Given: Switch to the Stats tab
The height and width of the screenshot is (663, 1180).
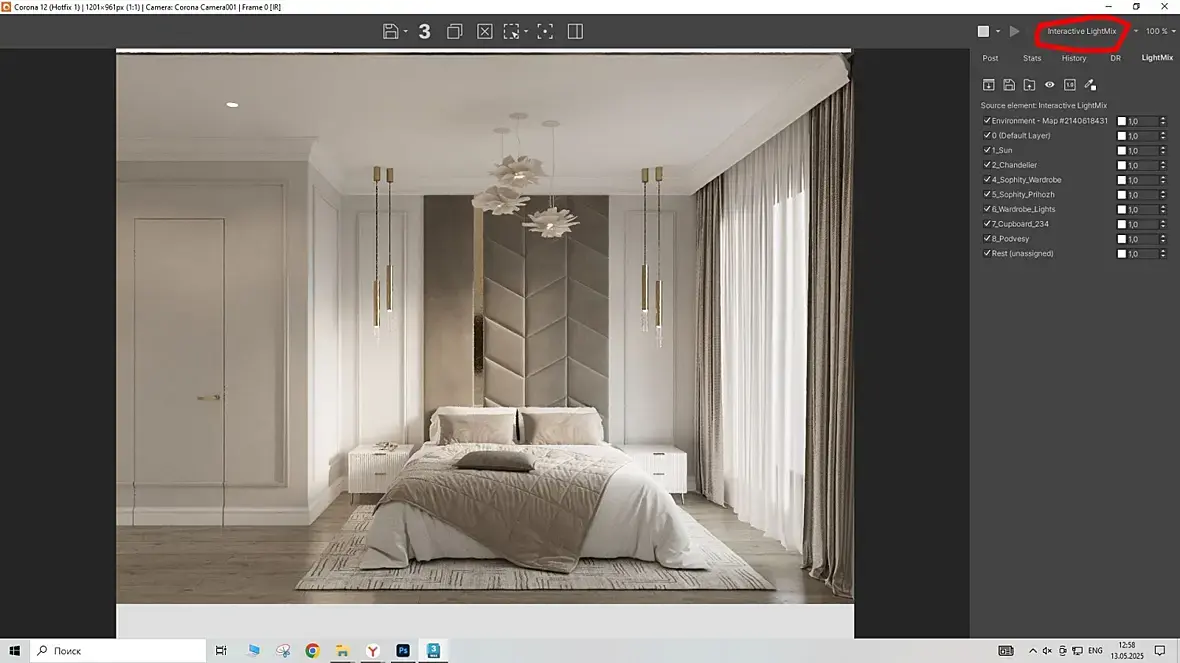Looking at the screenshot, I should pos(1032,58).
